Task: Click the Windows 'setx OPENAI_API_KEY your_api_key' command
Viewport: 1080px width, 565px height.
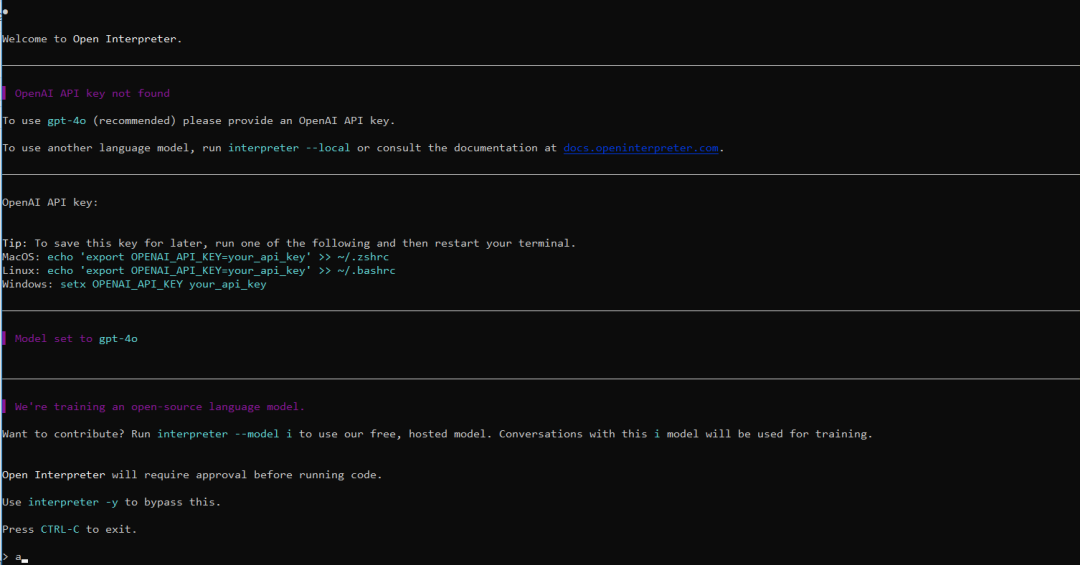Action: (x=163, y=285)
